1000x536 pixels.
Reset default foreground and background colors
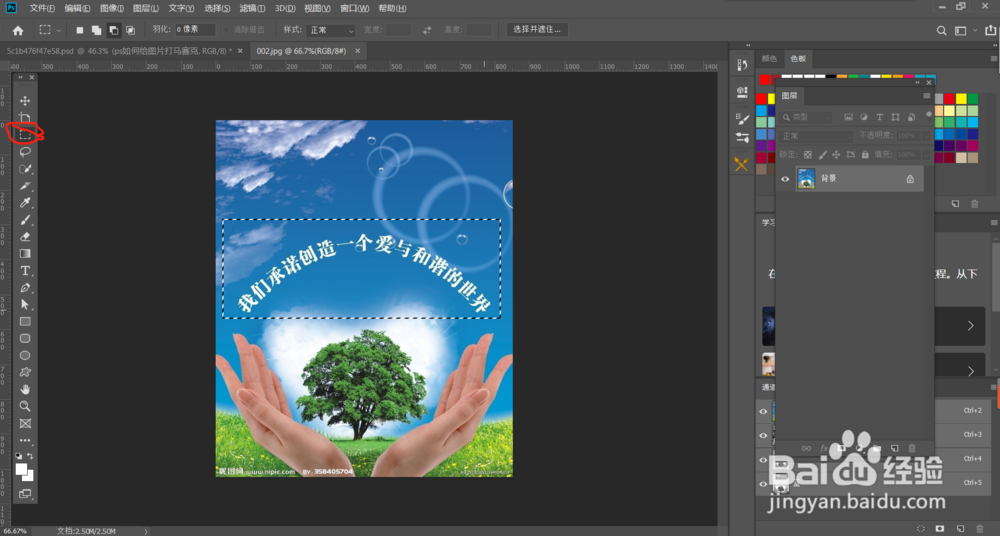tap(18, 456)
